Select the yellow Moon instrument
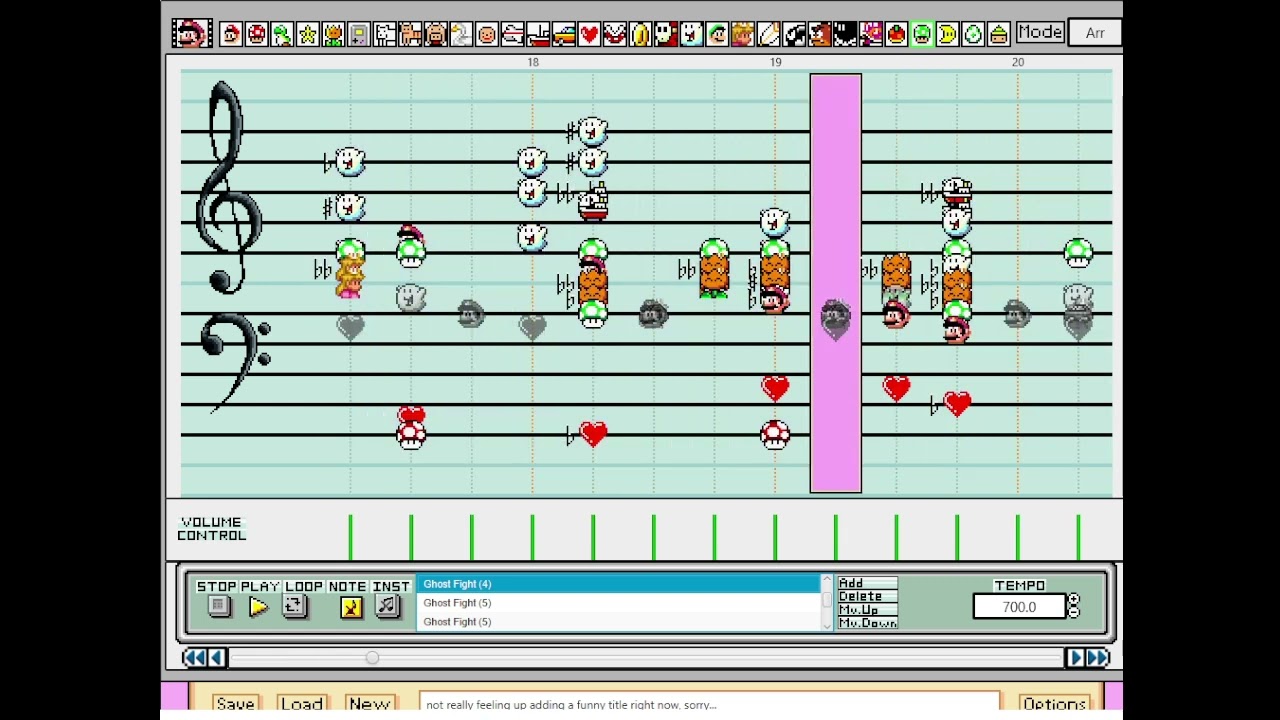 pos(947,35)
